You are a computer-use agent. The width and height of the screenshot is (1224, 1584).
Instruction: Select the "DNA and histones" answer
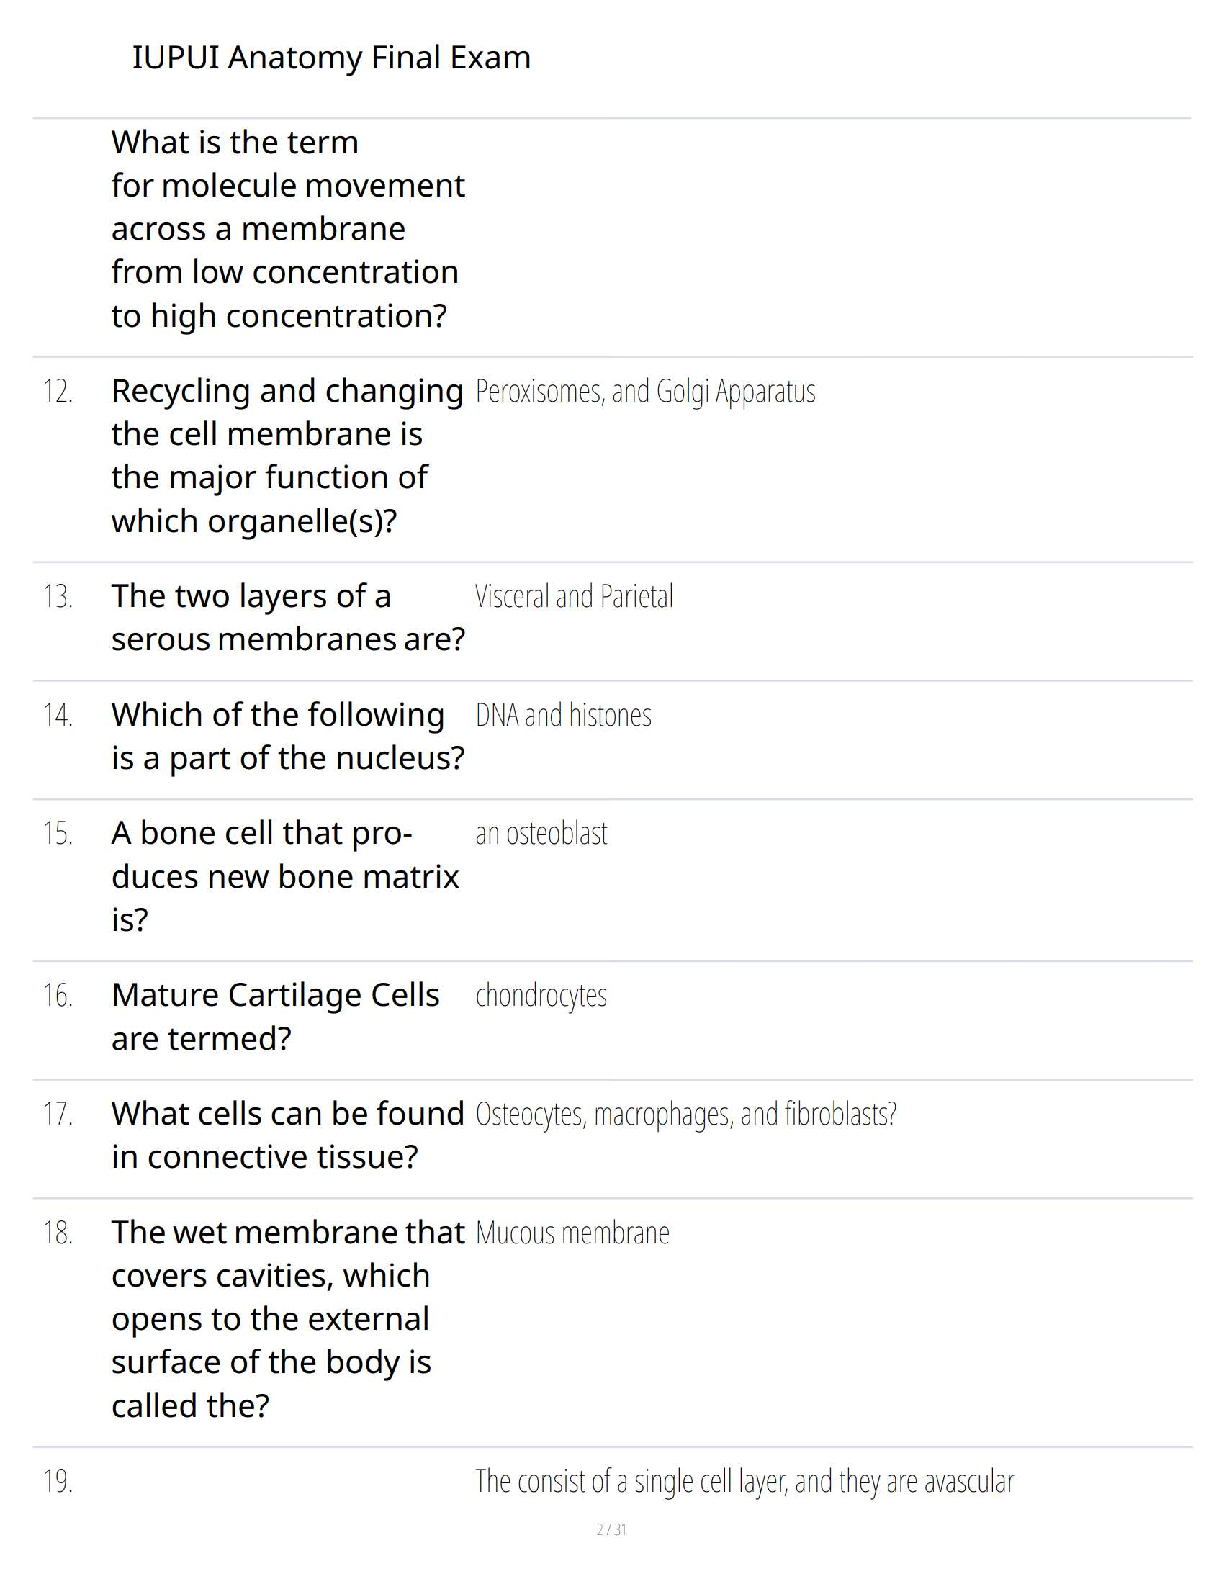pyautogui.click(x=563, y=715)
